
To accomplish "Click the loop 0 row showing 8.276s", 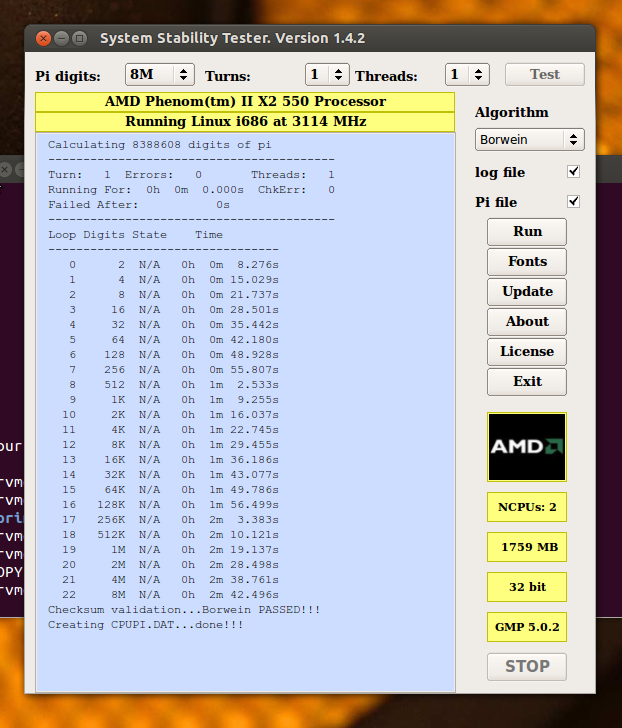I will 174,265.
